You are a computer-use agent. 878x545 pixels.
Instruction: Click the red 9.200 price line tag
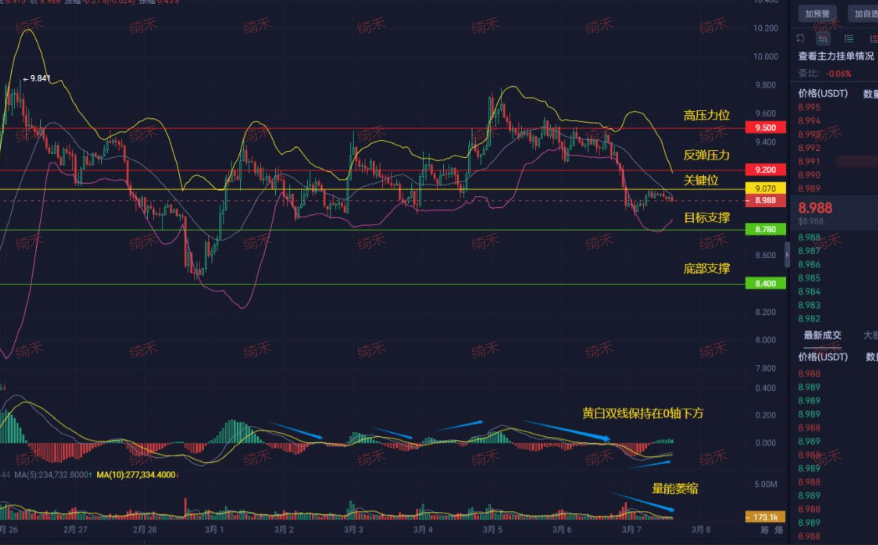765,170
